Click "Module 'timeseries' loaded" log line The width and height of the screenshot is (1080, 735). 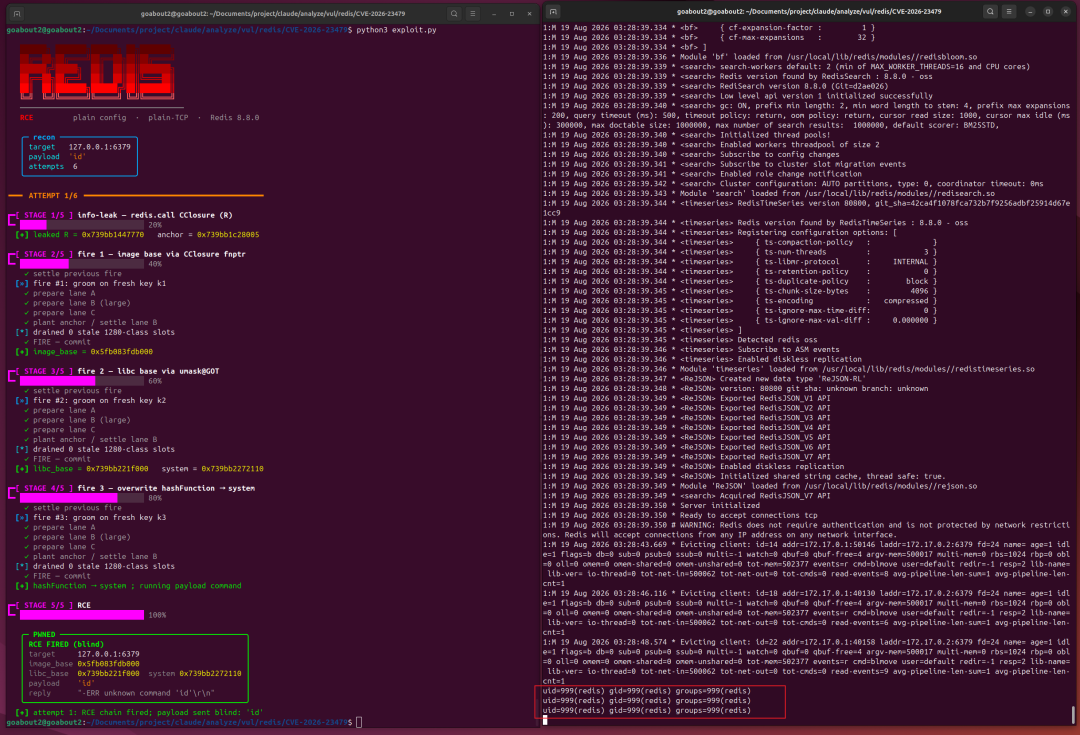click(789, 369)
